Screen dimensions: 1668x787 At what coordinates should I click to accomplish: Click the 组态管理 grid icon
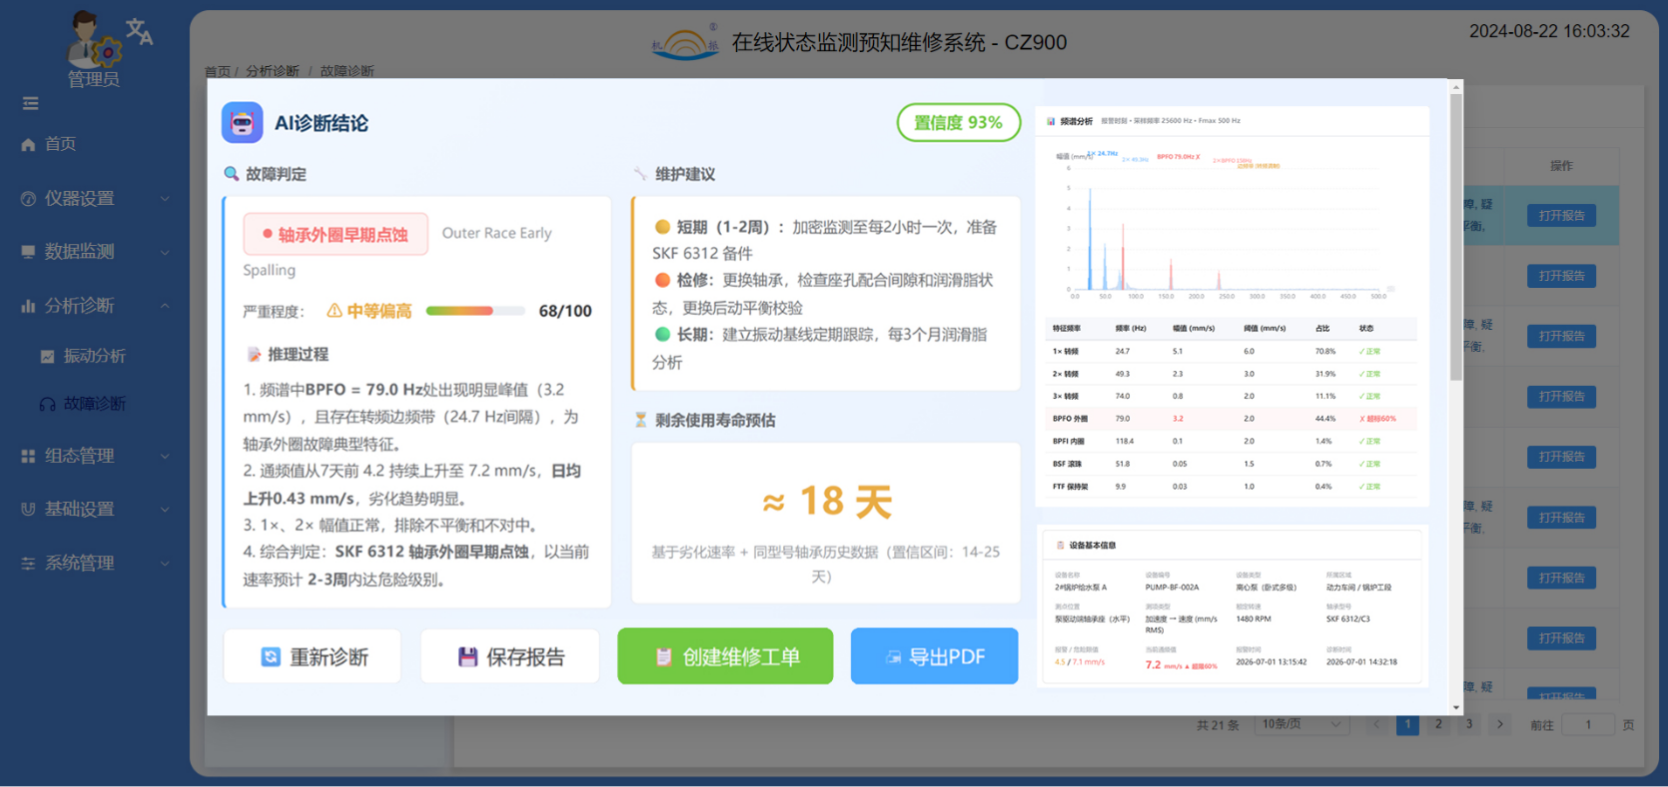[x=28, y=456]
